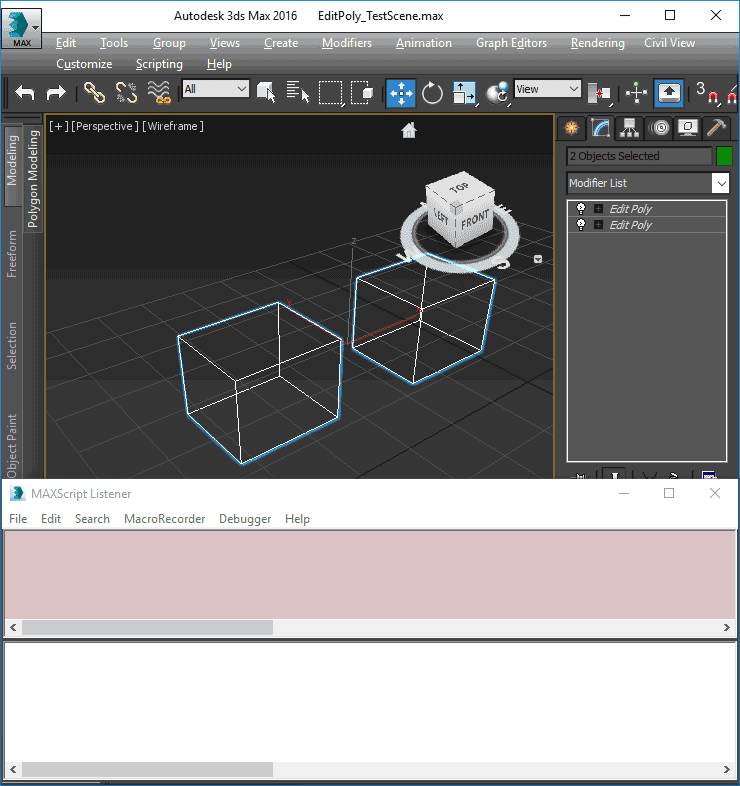This screenshot has height=786, width=740.
Task: Click the Undo arrow in main toolbar
Action: click(x=25, y=93)
